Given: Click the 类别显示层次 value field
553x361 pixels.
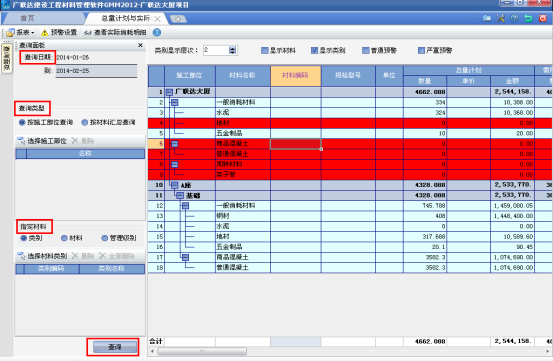Looking at the screenshot, I should point(216,50).
